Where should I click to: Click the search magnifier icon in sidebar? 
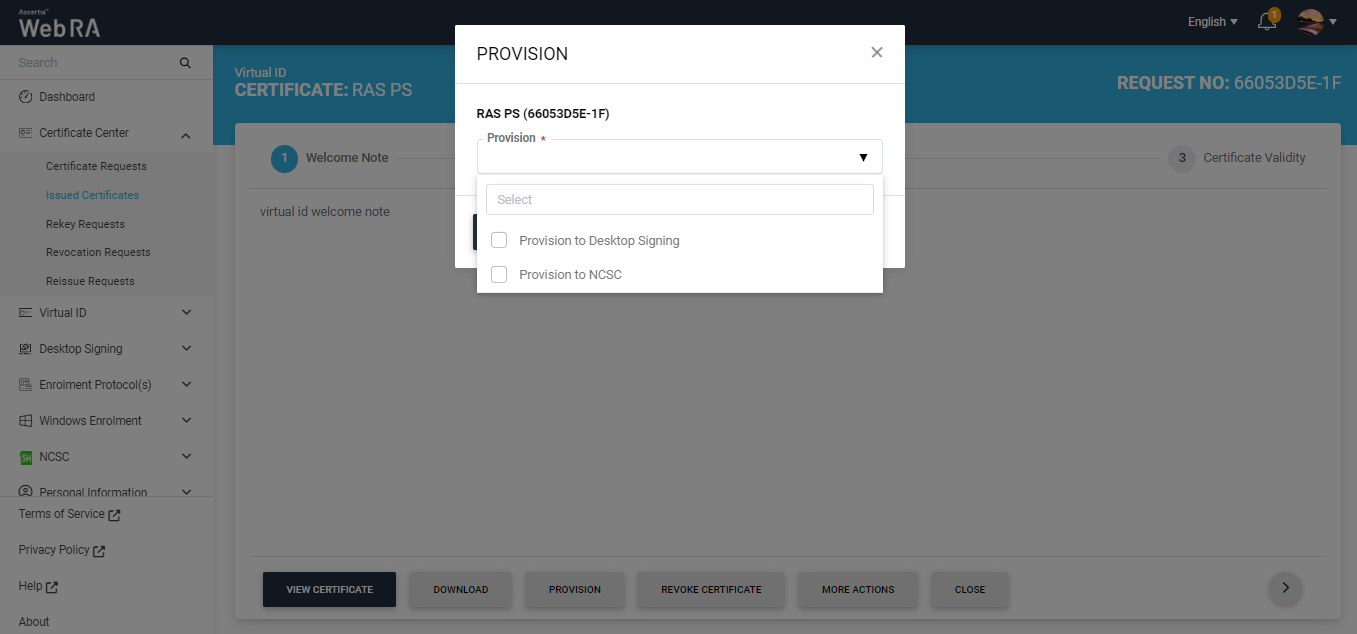pyautogui.click(x=185, y=63)
